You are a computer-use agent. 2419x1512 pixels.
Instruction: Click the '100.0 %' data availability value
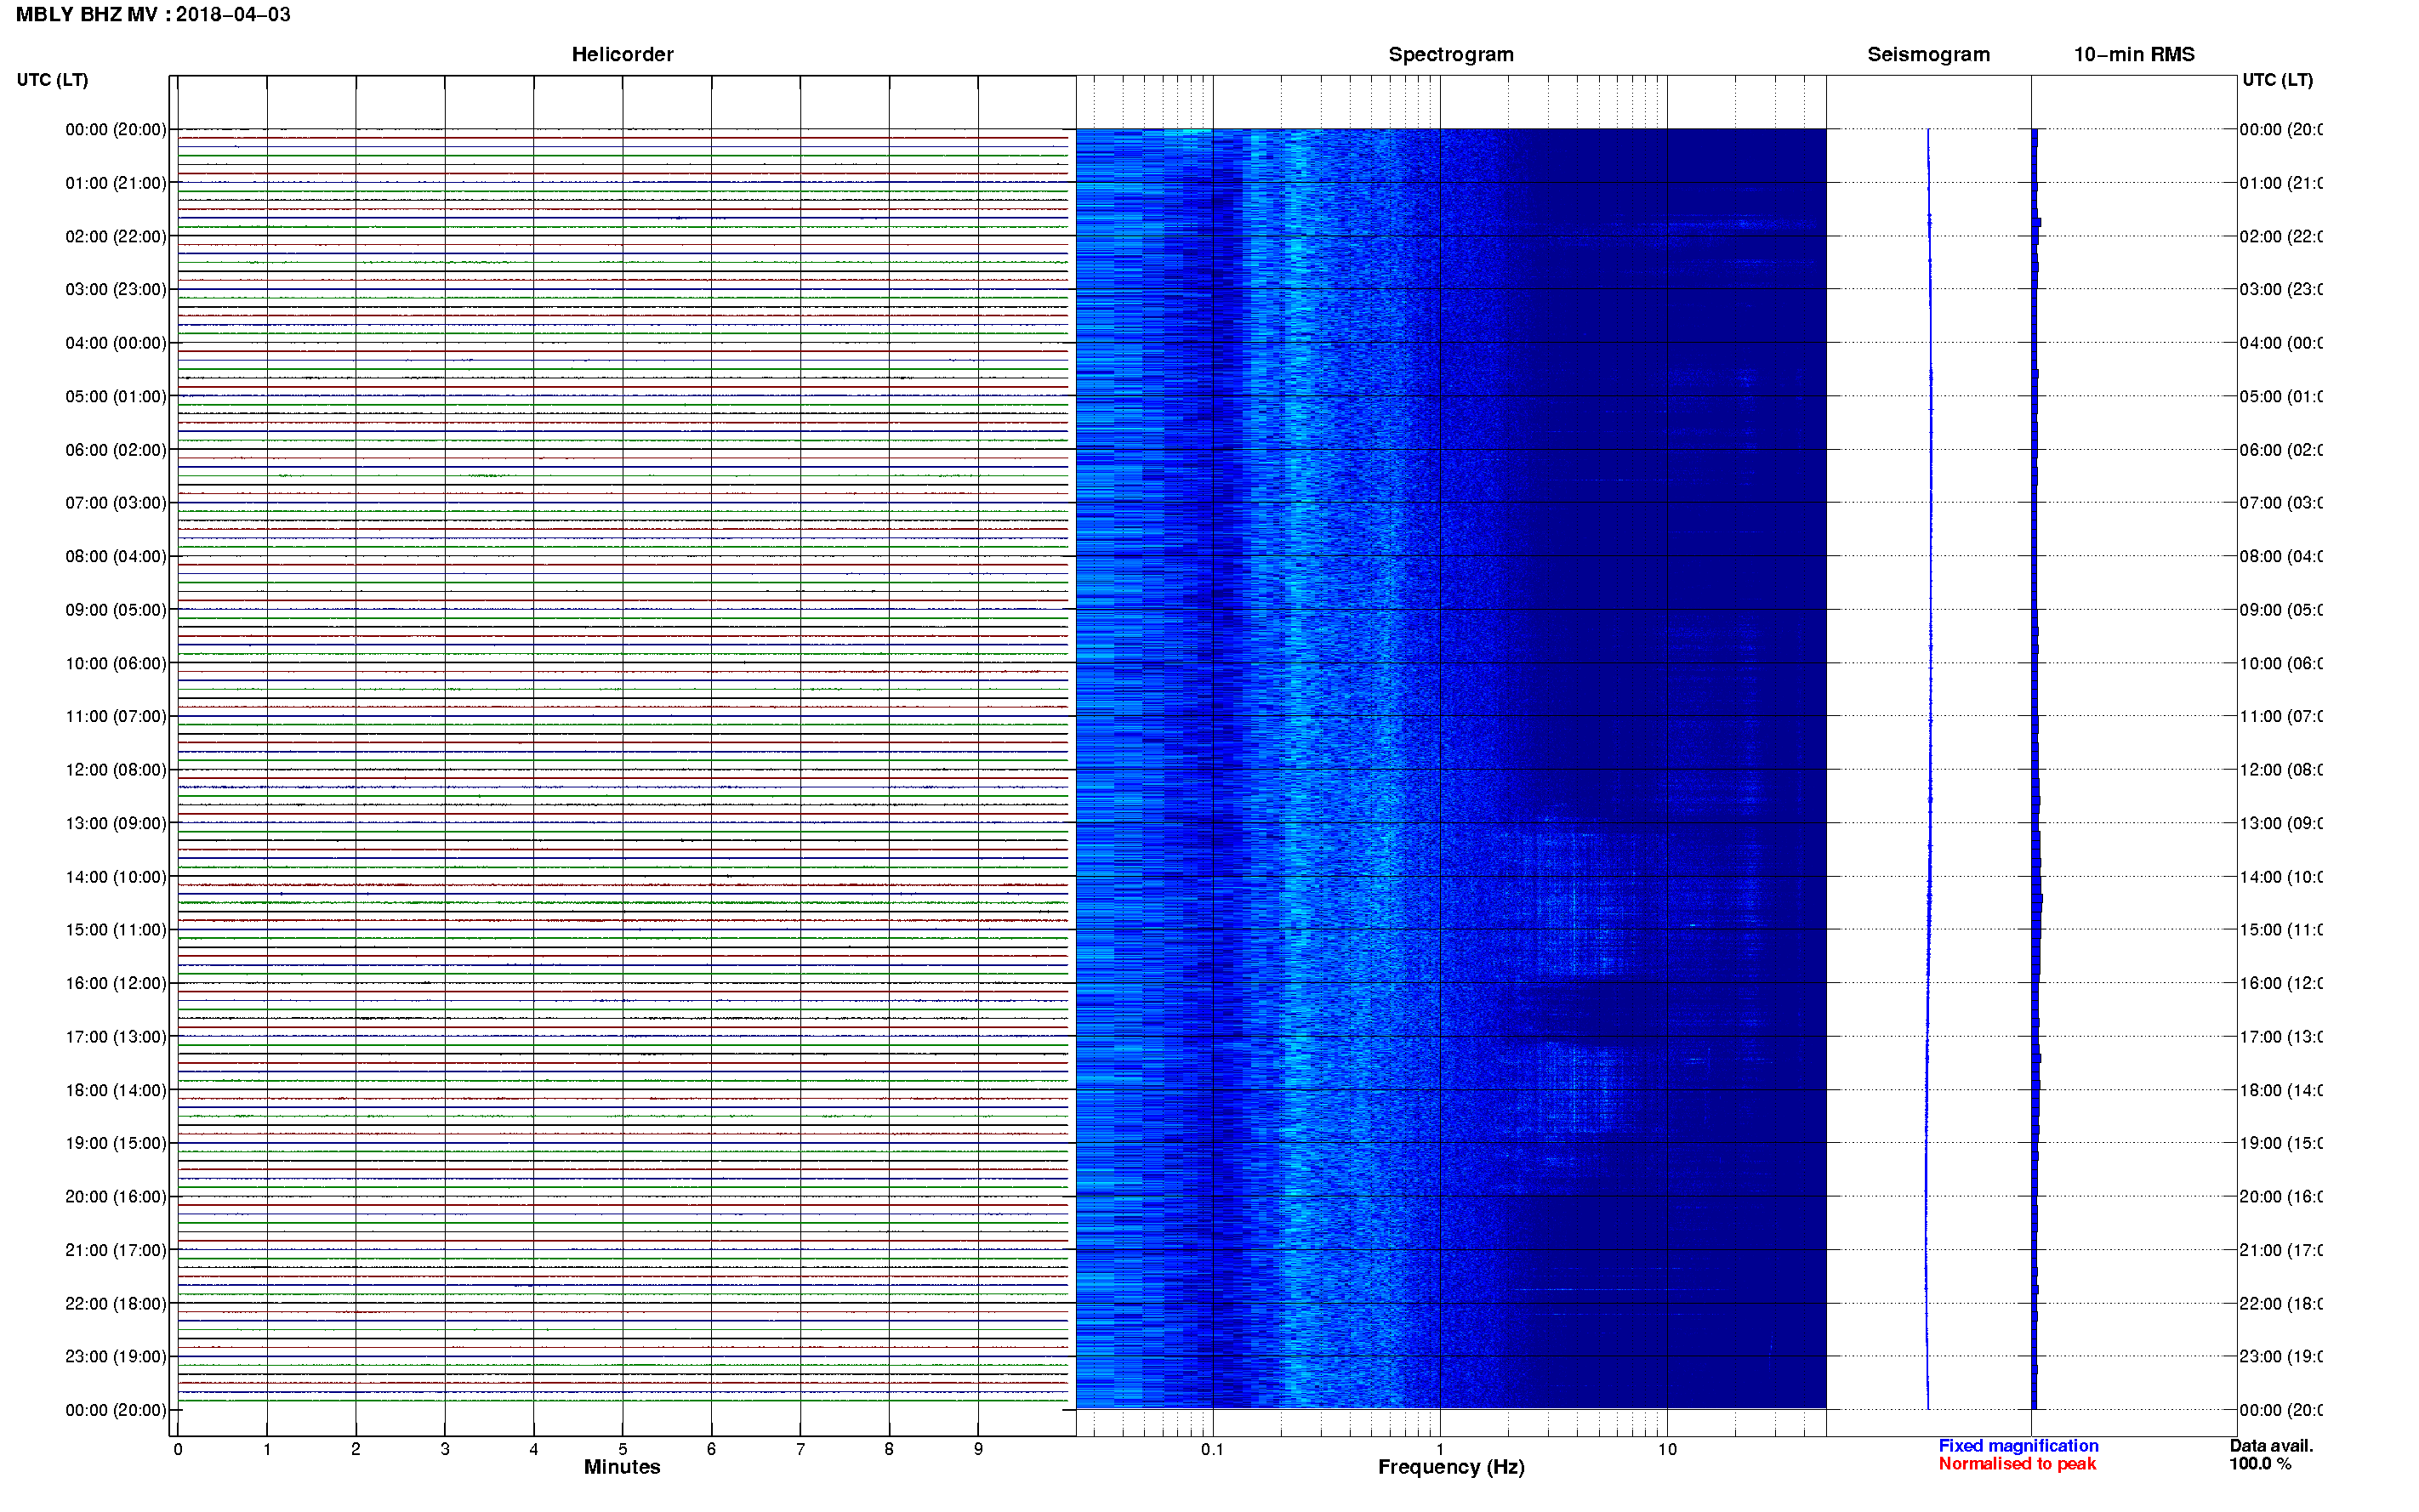tap(2259, 1465)
